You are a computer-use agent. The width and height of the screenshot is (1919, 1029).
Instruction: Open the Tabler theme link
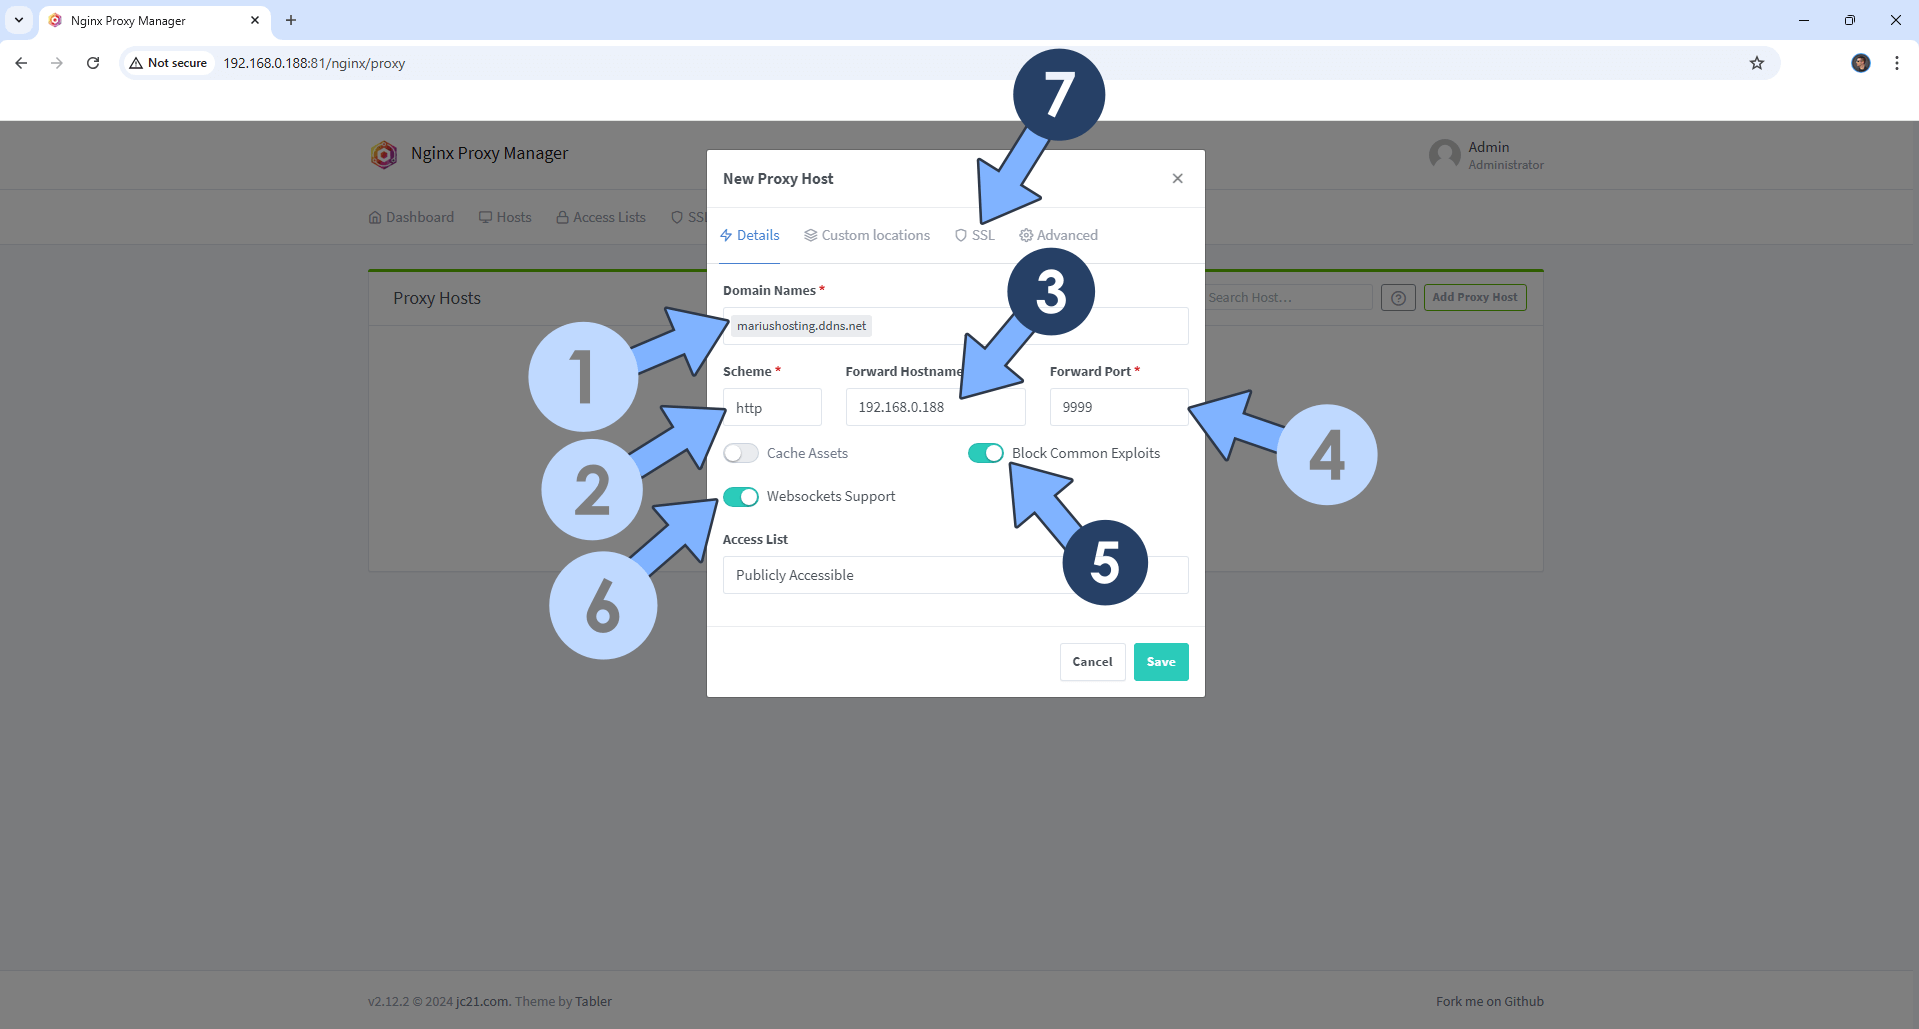pos(593,1001)
